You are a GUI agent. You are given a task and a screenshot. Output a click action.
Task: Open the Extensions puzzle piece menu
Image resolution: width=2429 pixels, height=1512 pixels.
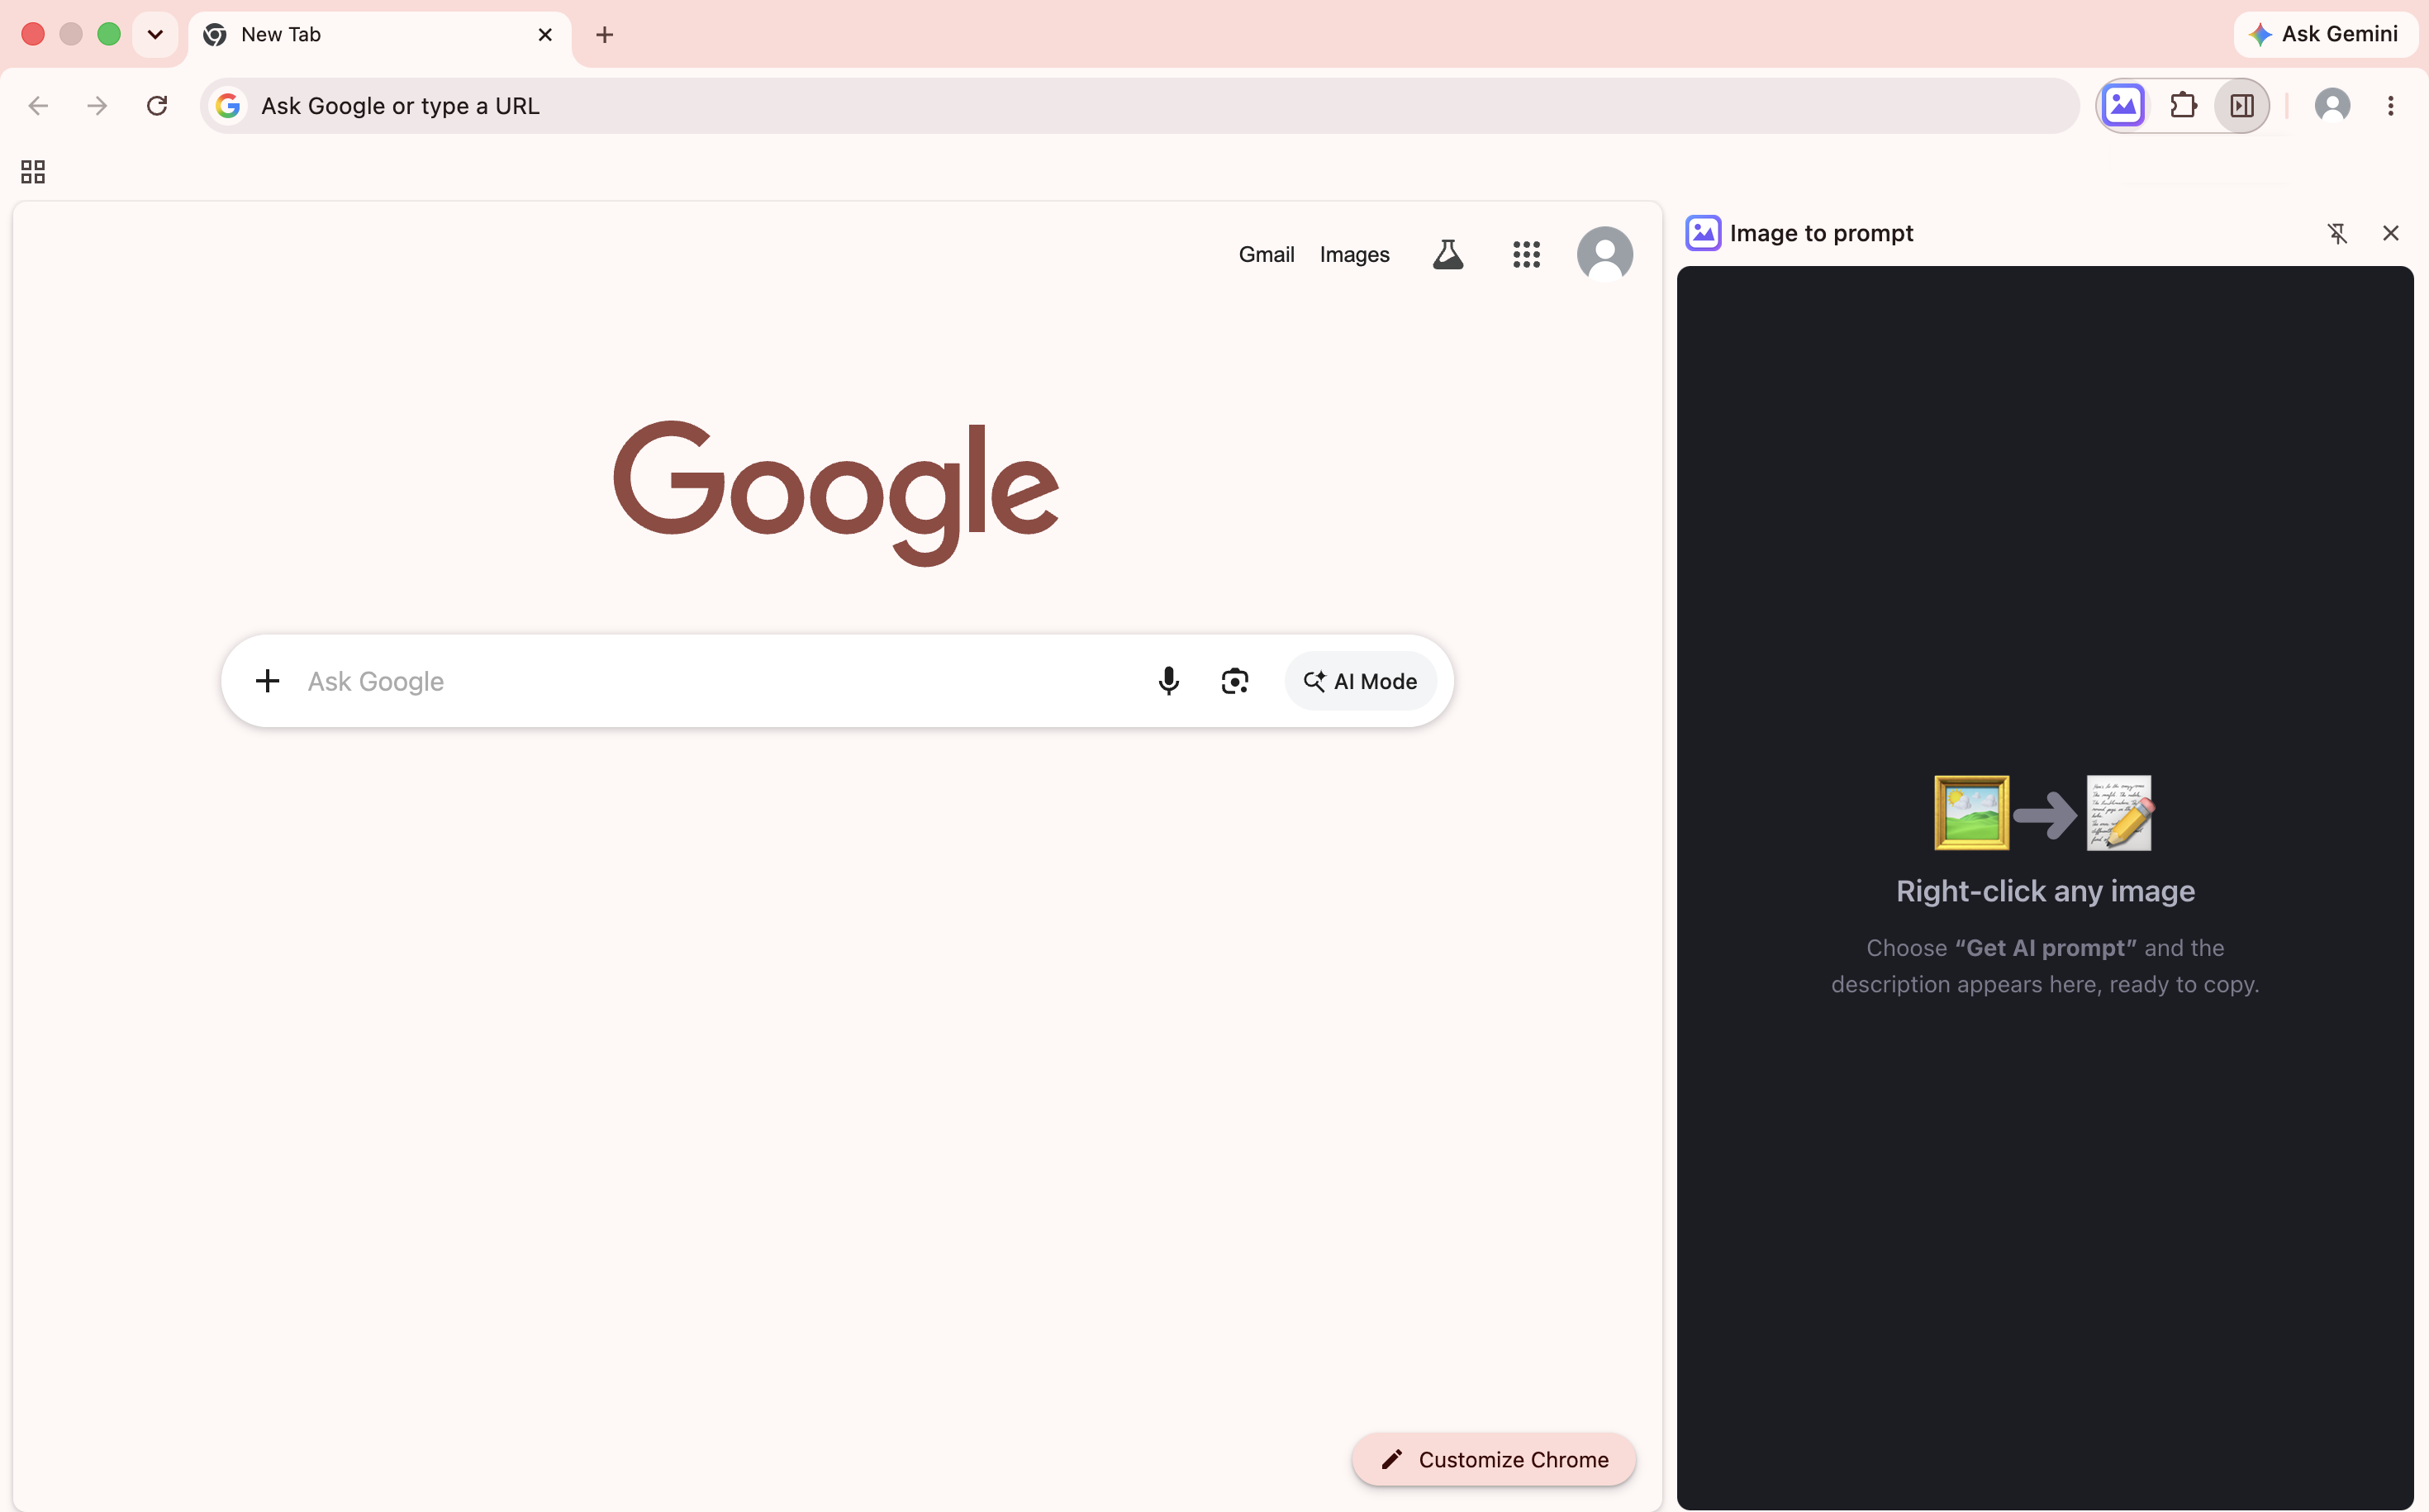pyautogui.click(x=2183, y=105)
